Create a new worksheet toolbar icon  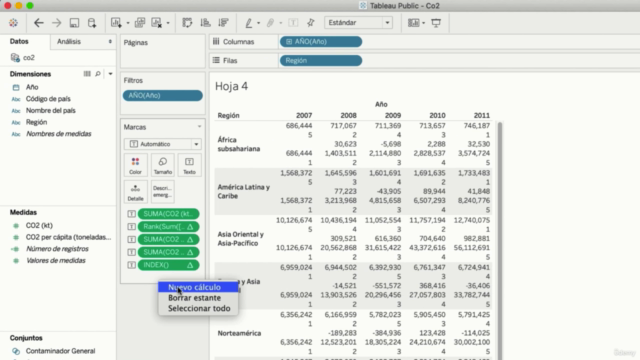(x=116, y=23)
